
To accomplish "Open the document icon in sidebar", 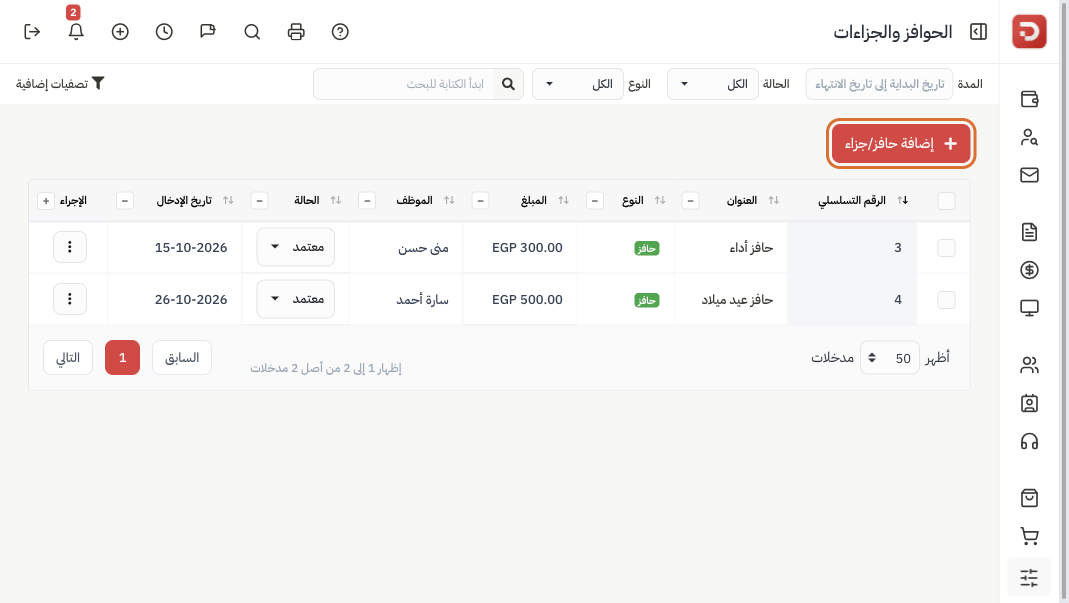I will click(1029, 232).
